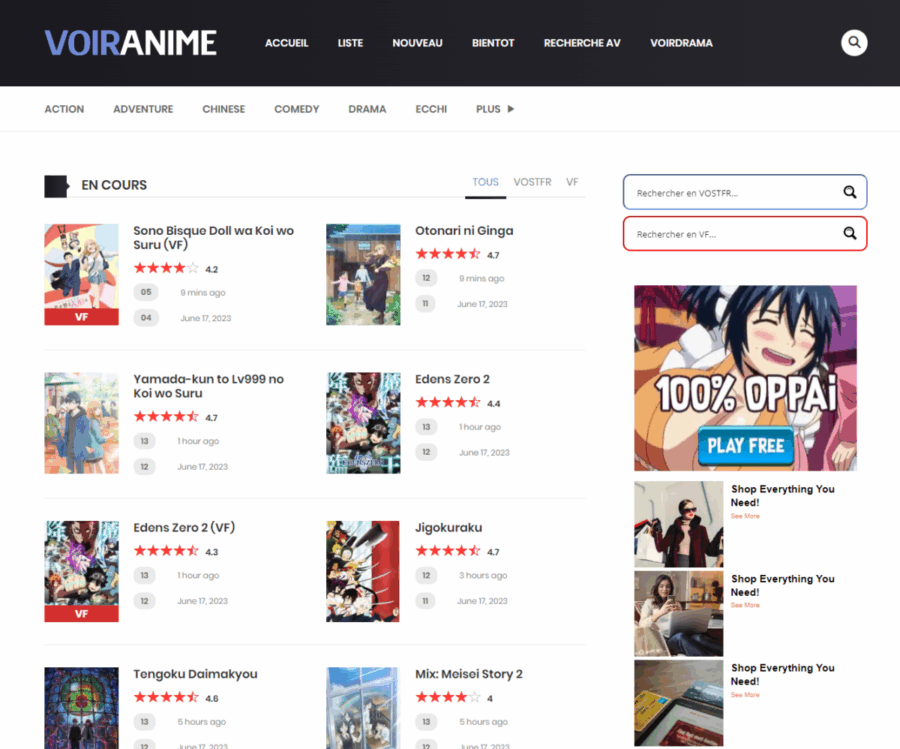Image resolution: width=900 pixels, height=749 pixels.
Task: Open Mix: Meisei Story 2 title
Action: click(469, 674)
